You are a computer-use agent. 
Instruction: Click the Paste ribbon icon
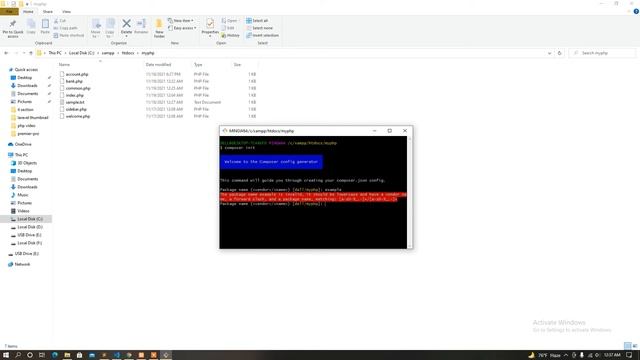(45, 24)
